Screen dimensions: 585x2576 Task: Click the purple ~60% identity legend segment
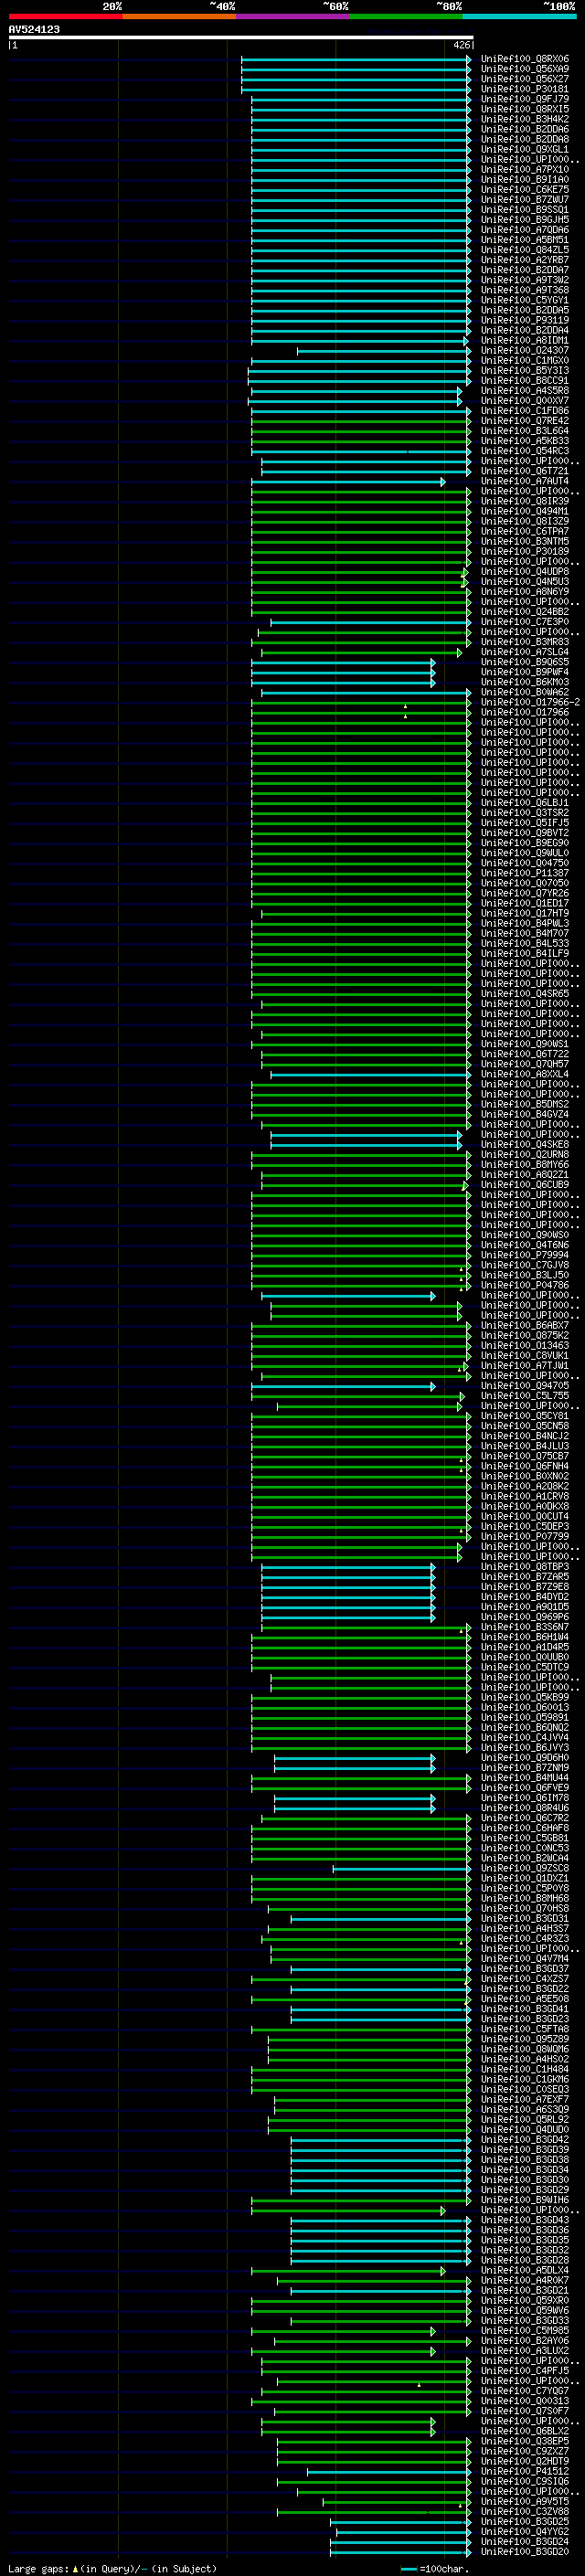293,16
